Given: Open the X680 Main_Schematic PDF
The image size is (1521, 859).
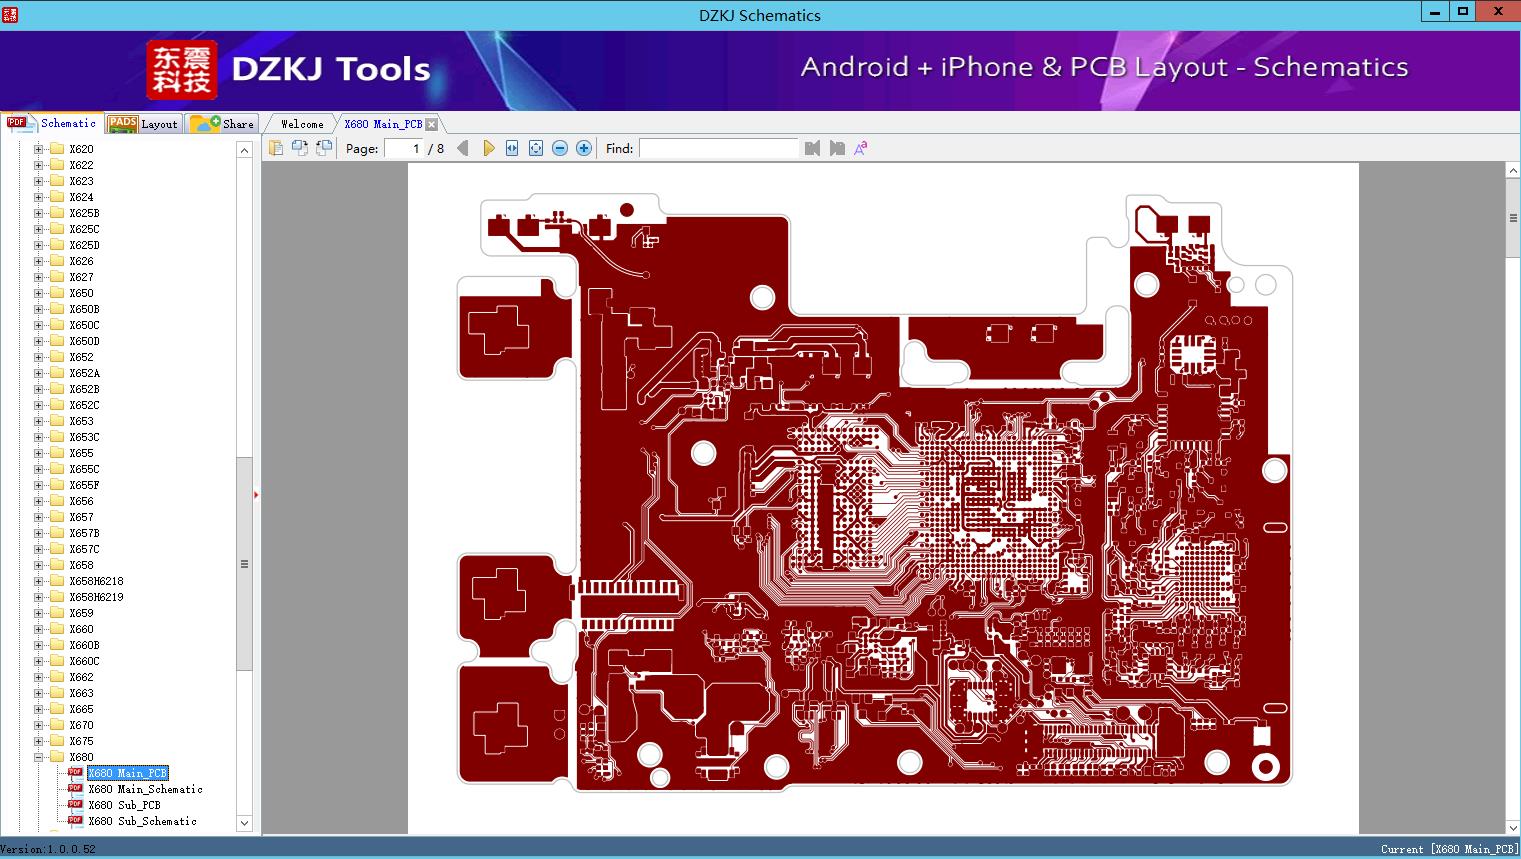Looking at the screenshot, I should [144, 789].
